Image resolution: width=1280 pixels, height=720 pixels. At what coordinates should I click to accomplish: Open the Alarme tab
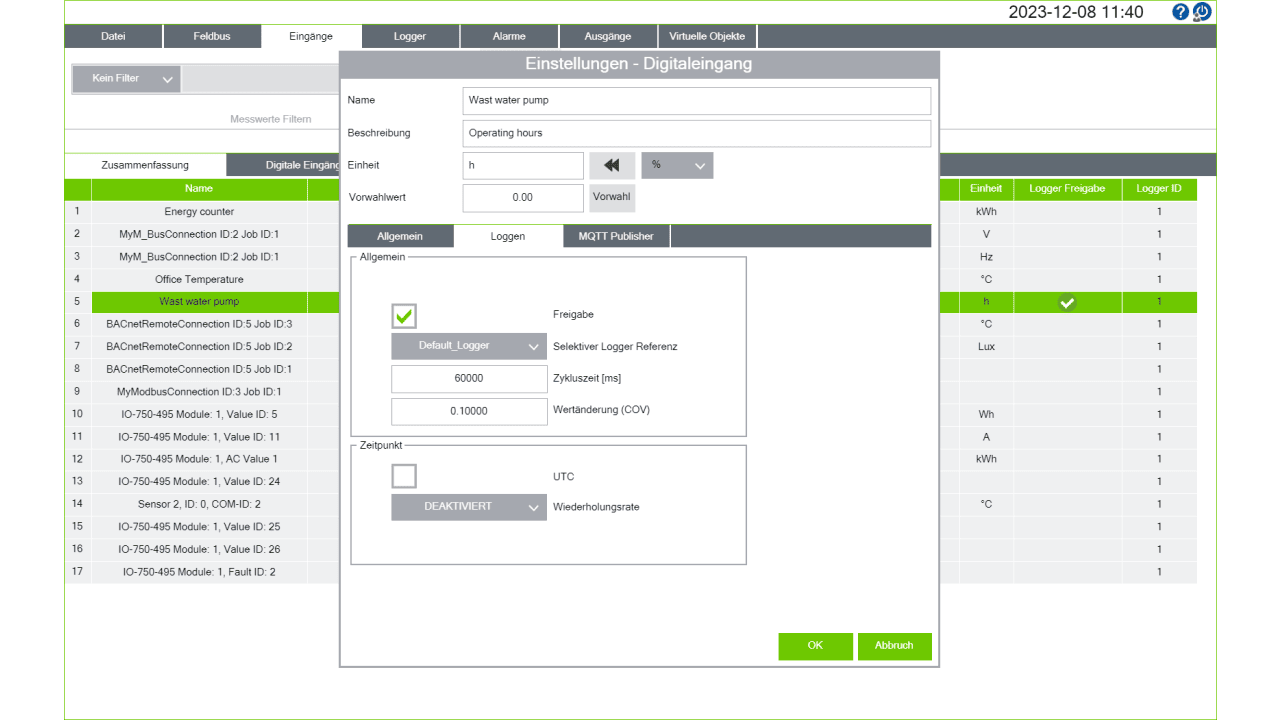[x=509, y=37]
